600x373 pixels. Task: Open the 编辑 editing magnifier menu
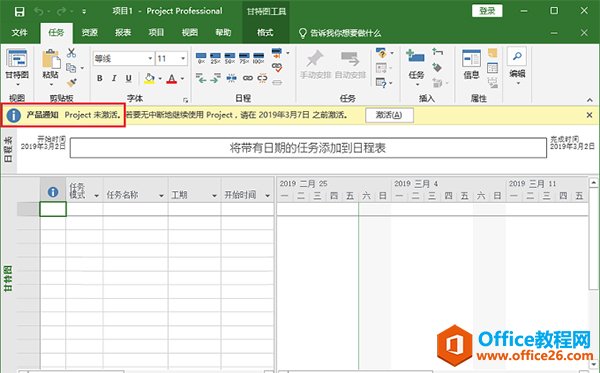point(517,66)
